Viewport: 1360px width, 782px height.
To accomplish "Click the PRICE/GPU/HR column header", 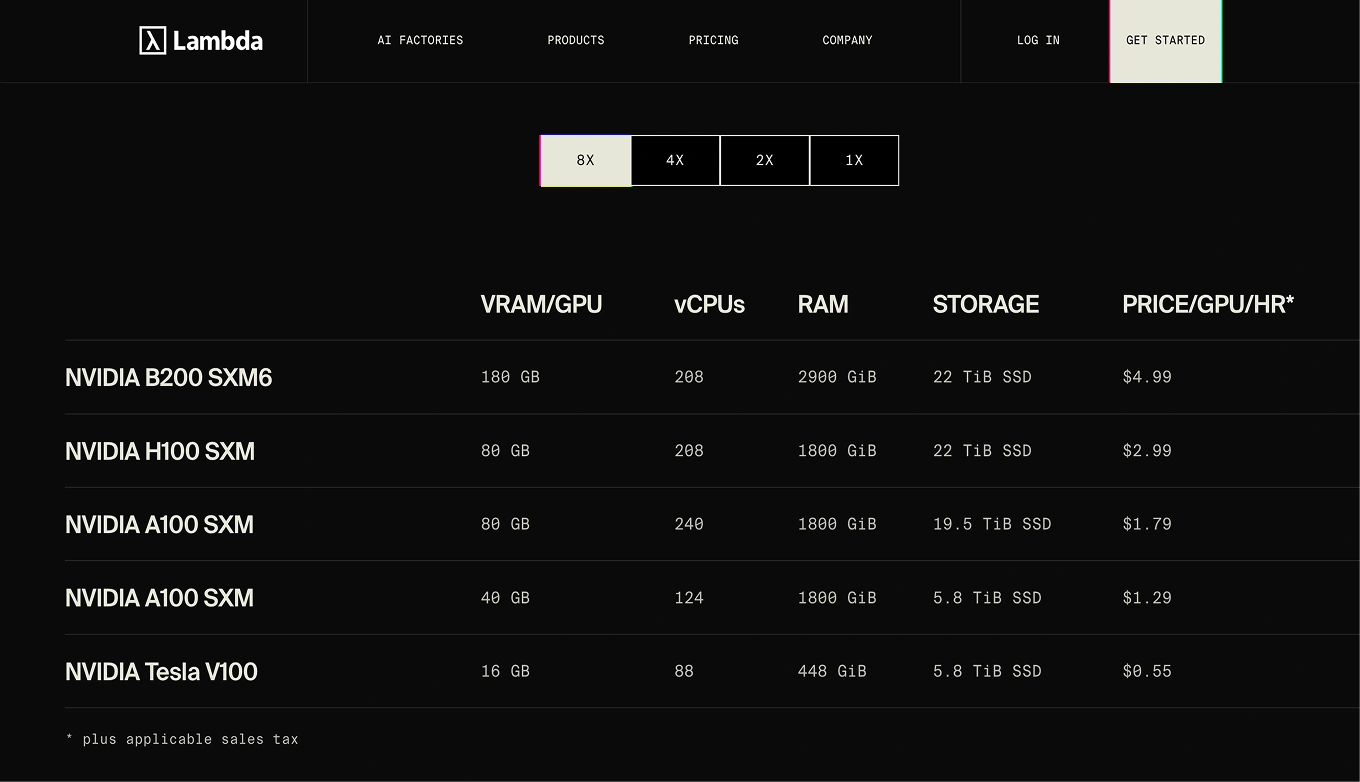I will click(1208, 304).
